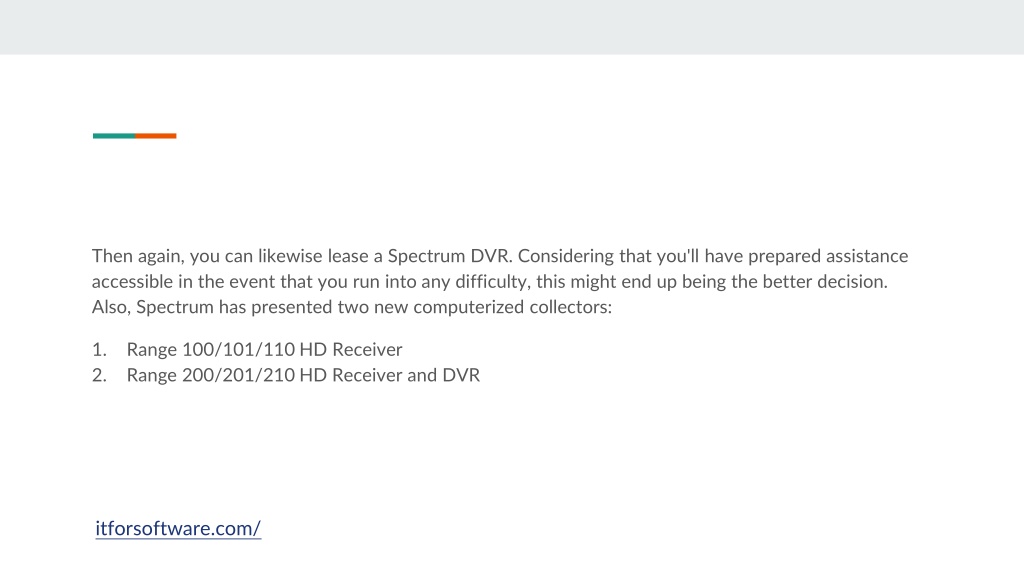Click the teal segment of accent bar
Image resolution: width=1024 pixels, height=576 pixels.
[114, 136]
